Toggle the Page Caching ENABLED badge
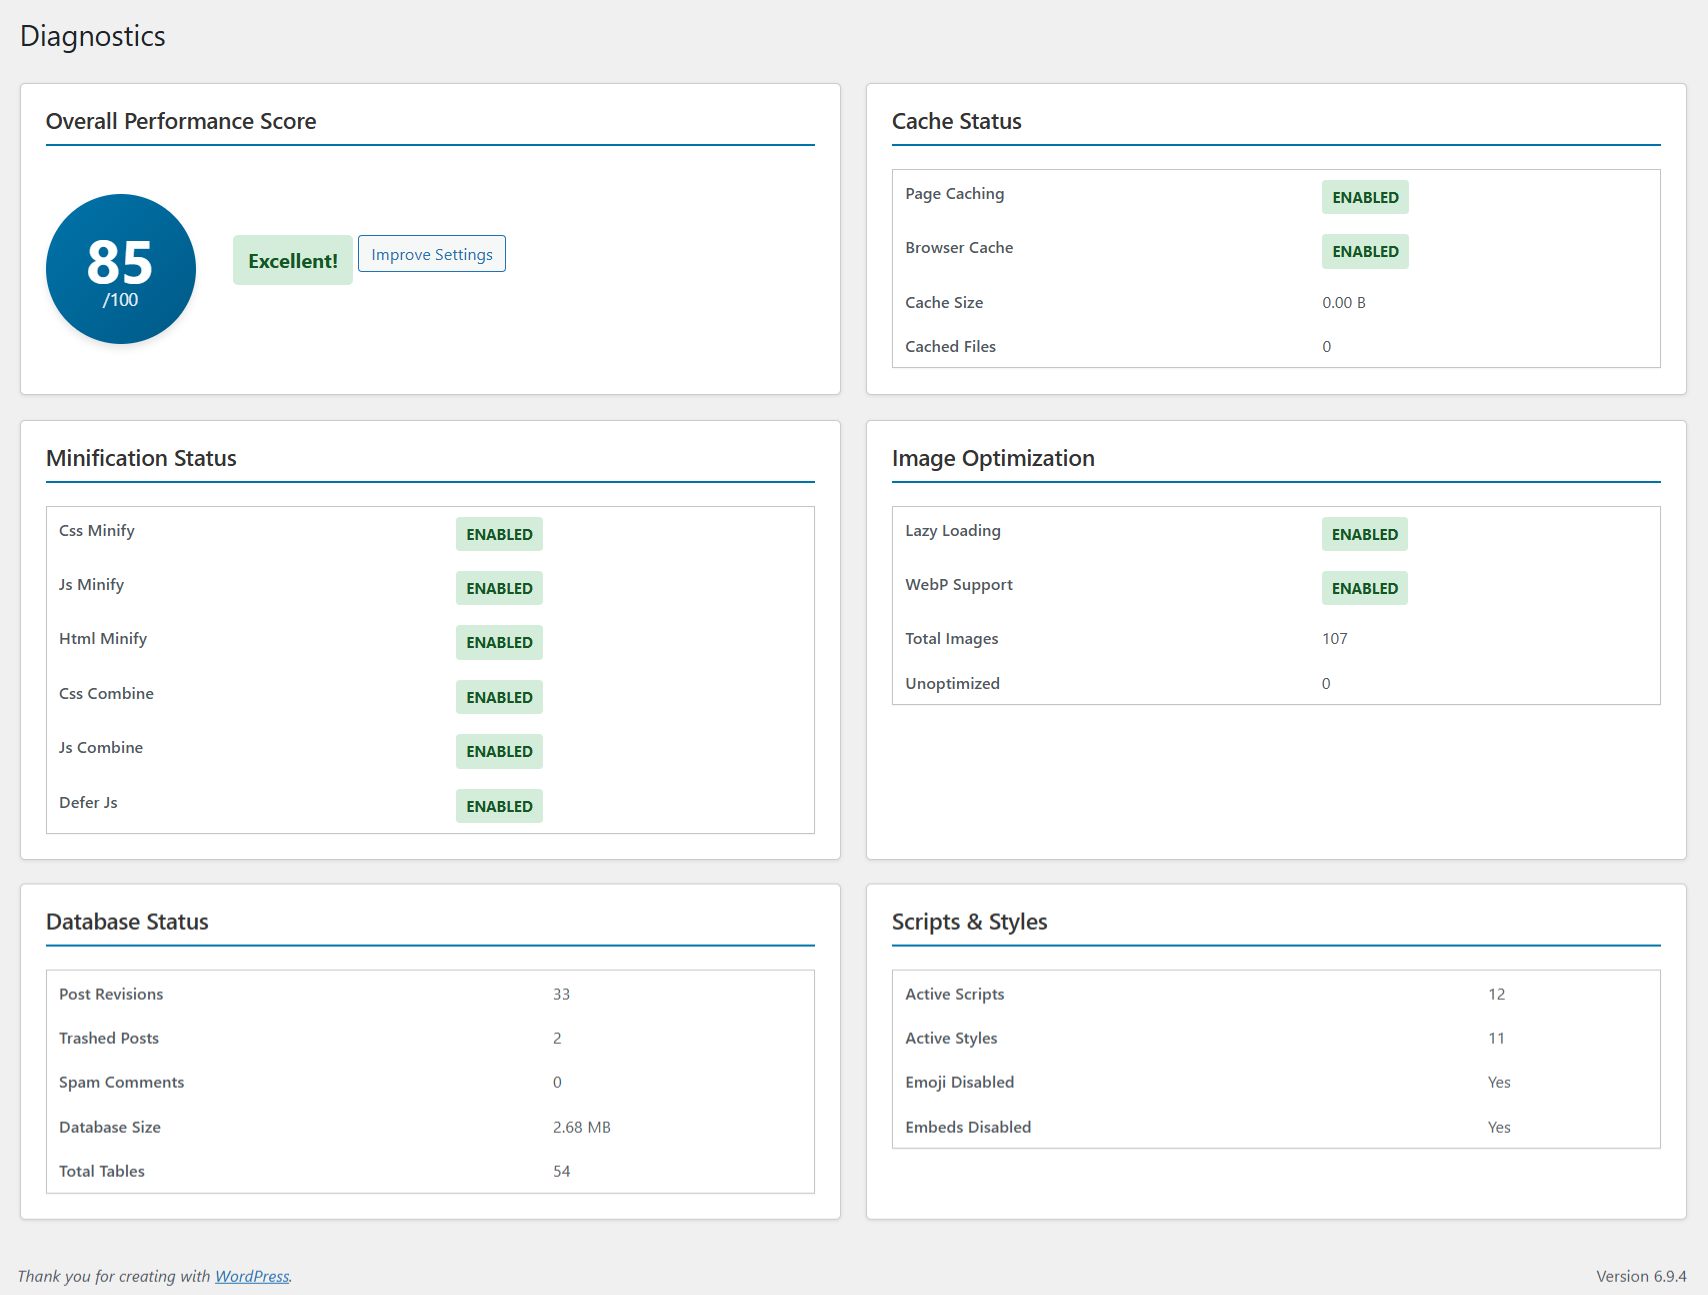Screen dimensions: 1708x1295 [x=1364, y=197]
